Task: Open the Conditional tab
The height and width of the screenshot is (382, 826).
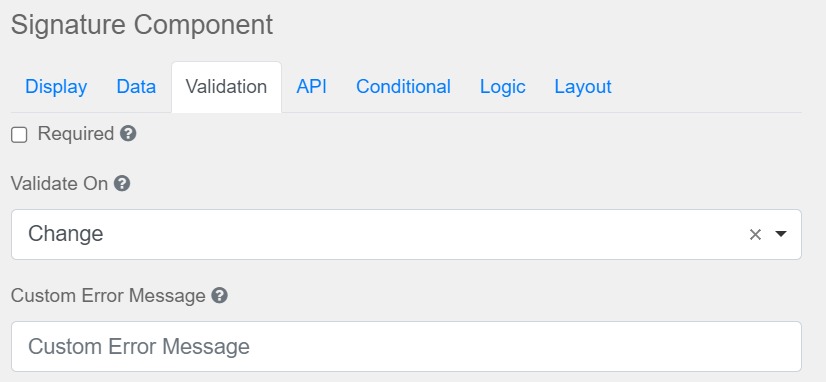Action: click(403, 87)
